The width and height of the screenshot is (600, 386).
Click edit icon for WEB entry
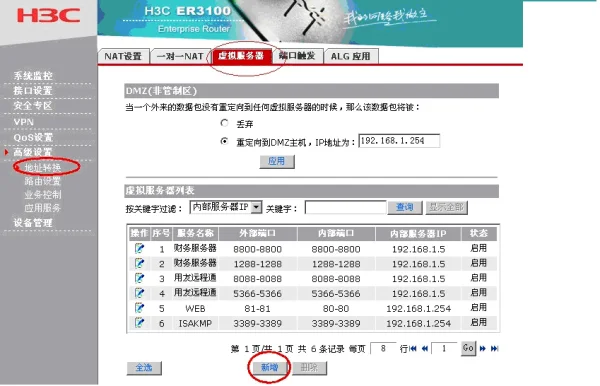click(139, 308)
